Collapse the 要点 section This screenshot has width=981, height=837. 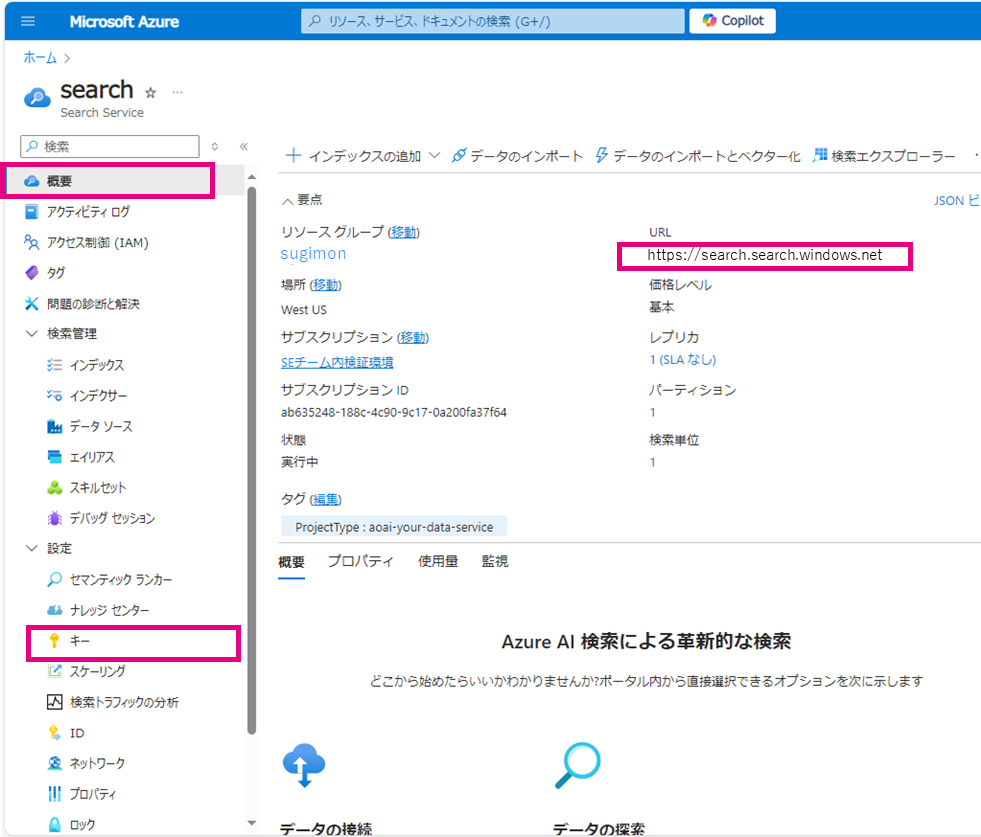click(x=287, y=201)
